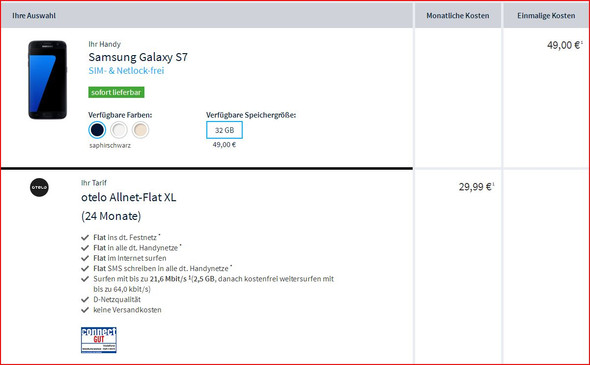
Task: Click checkmark beside Flat im Internet surfen
Action: (x=85, y=258)
